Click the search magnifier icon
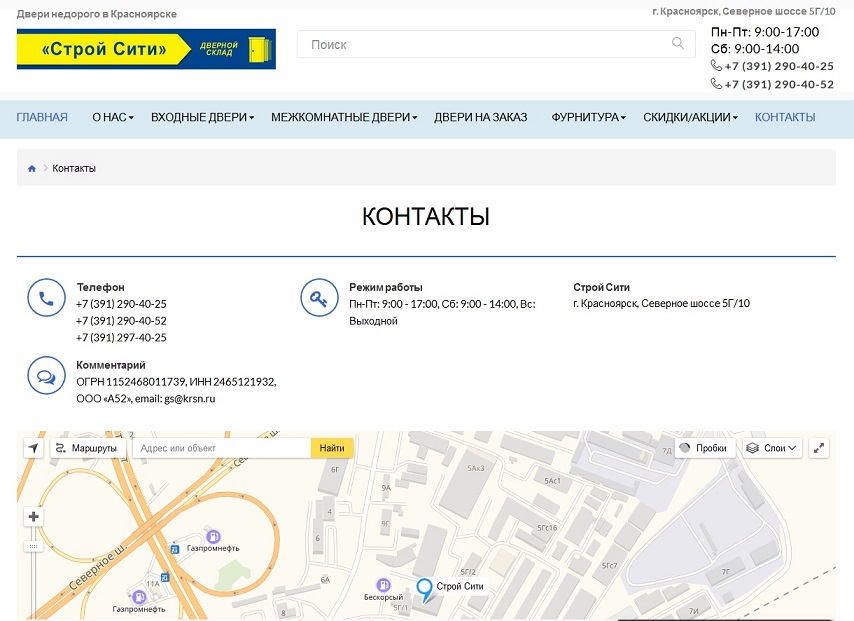 point(678,44)
